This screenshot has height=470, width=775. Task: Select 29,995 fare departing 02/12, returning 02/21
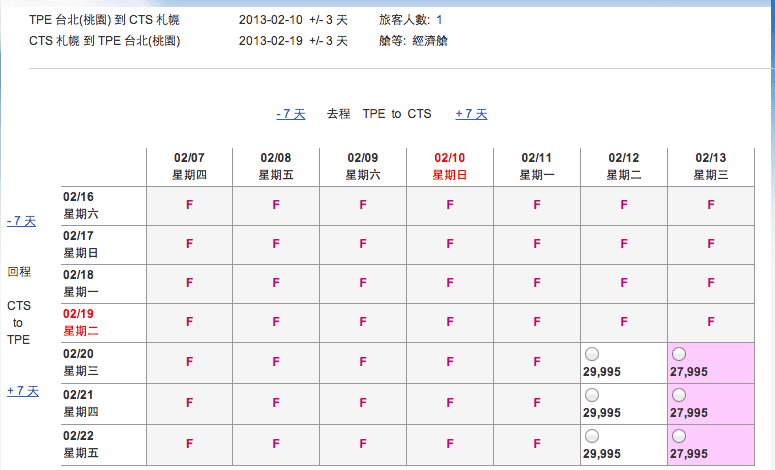click(x=592, y=395)
